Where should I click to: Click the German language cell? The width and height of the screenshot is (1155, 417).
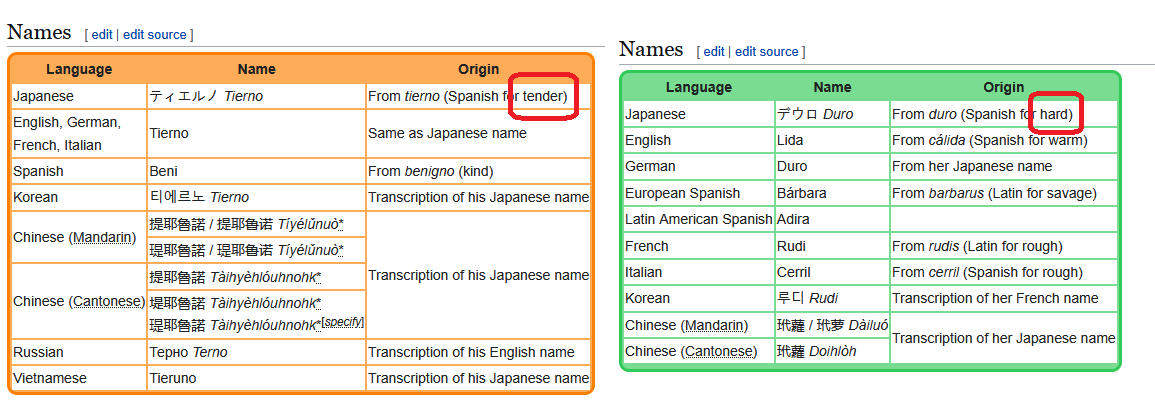point(698,167)
